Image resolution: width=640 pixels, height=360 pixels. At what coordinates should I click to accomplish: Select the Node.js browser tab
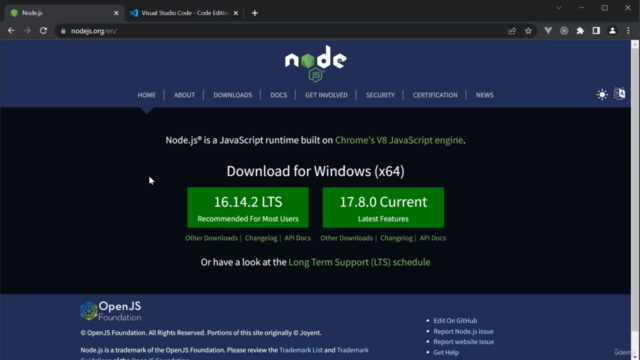click(63, 13)
